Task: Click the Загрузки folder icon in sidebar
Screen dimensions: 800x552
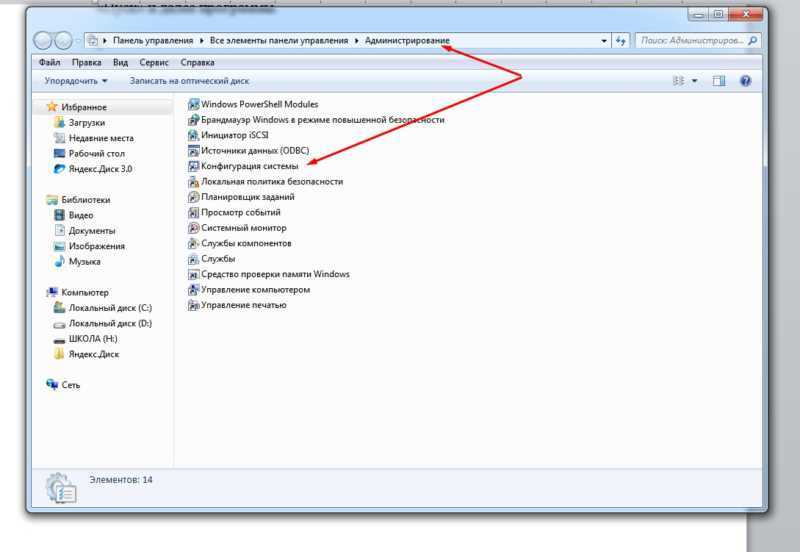Action: click(60, 122)
